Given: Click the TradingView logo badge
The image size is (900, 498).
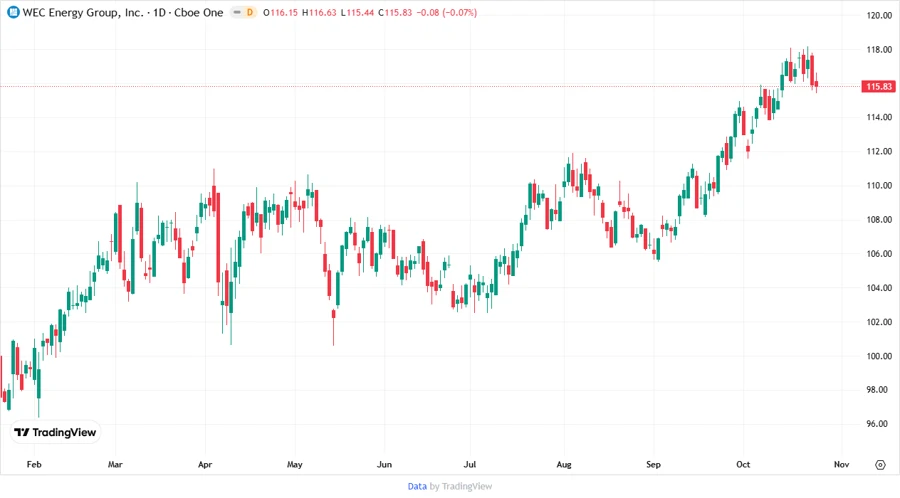Looking at the screenshot, I should [x=55, y=433].
